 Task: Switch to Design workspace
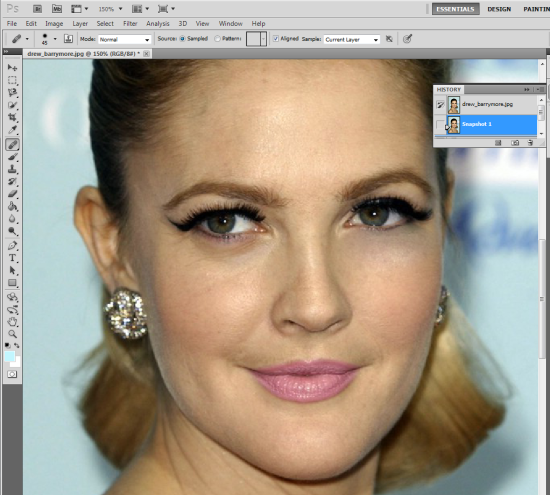coord(499,9)
